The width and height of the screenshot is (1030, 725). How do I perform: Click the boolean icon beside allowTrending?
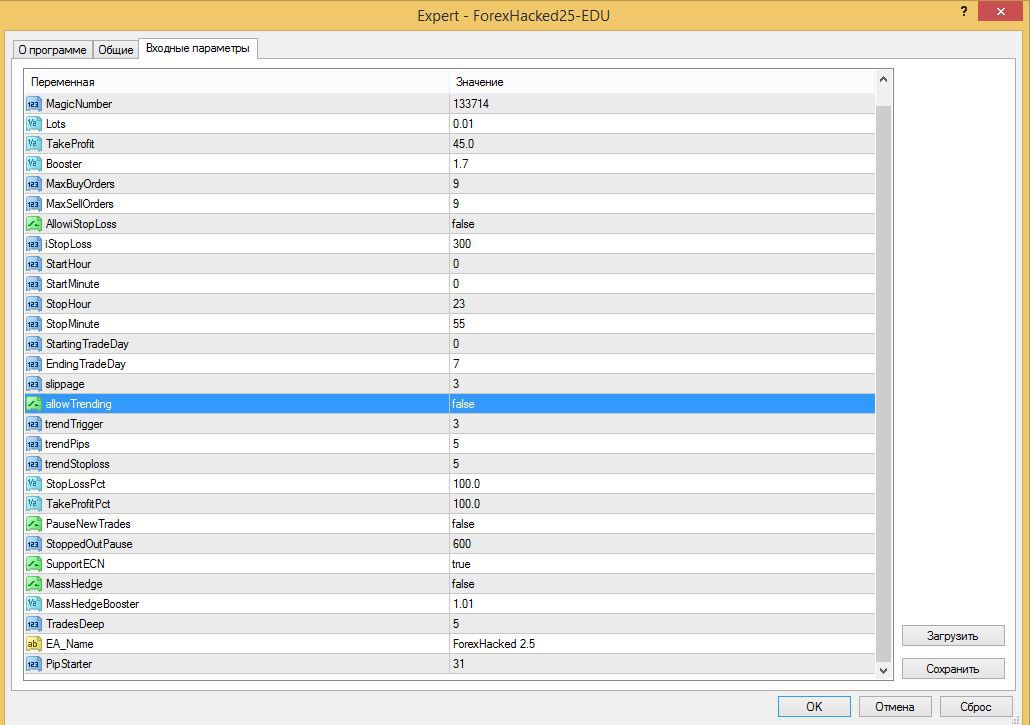[x=34, y=404]
